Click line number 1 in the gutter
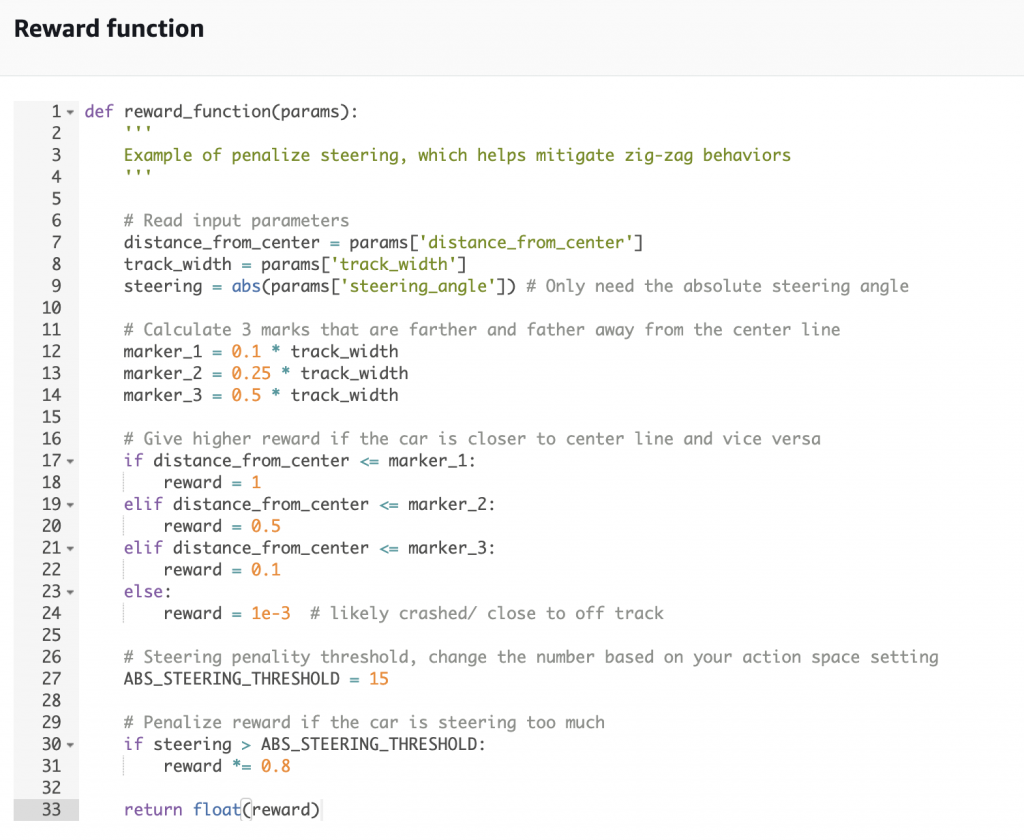Screen dimensions: 1024x840 (x=57, y=112)
